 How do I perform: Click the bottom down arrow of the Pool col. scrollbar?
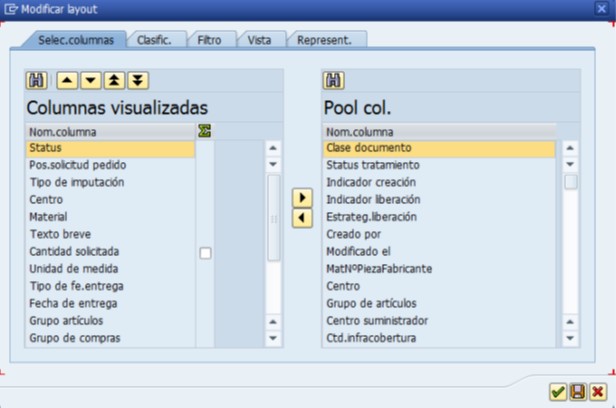(570, 338)
